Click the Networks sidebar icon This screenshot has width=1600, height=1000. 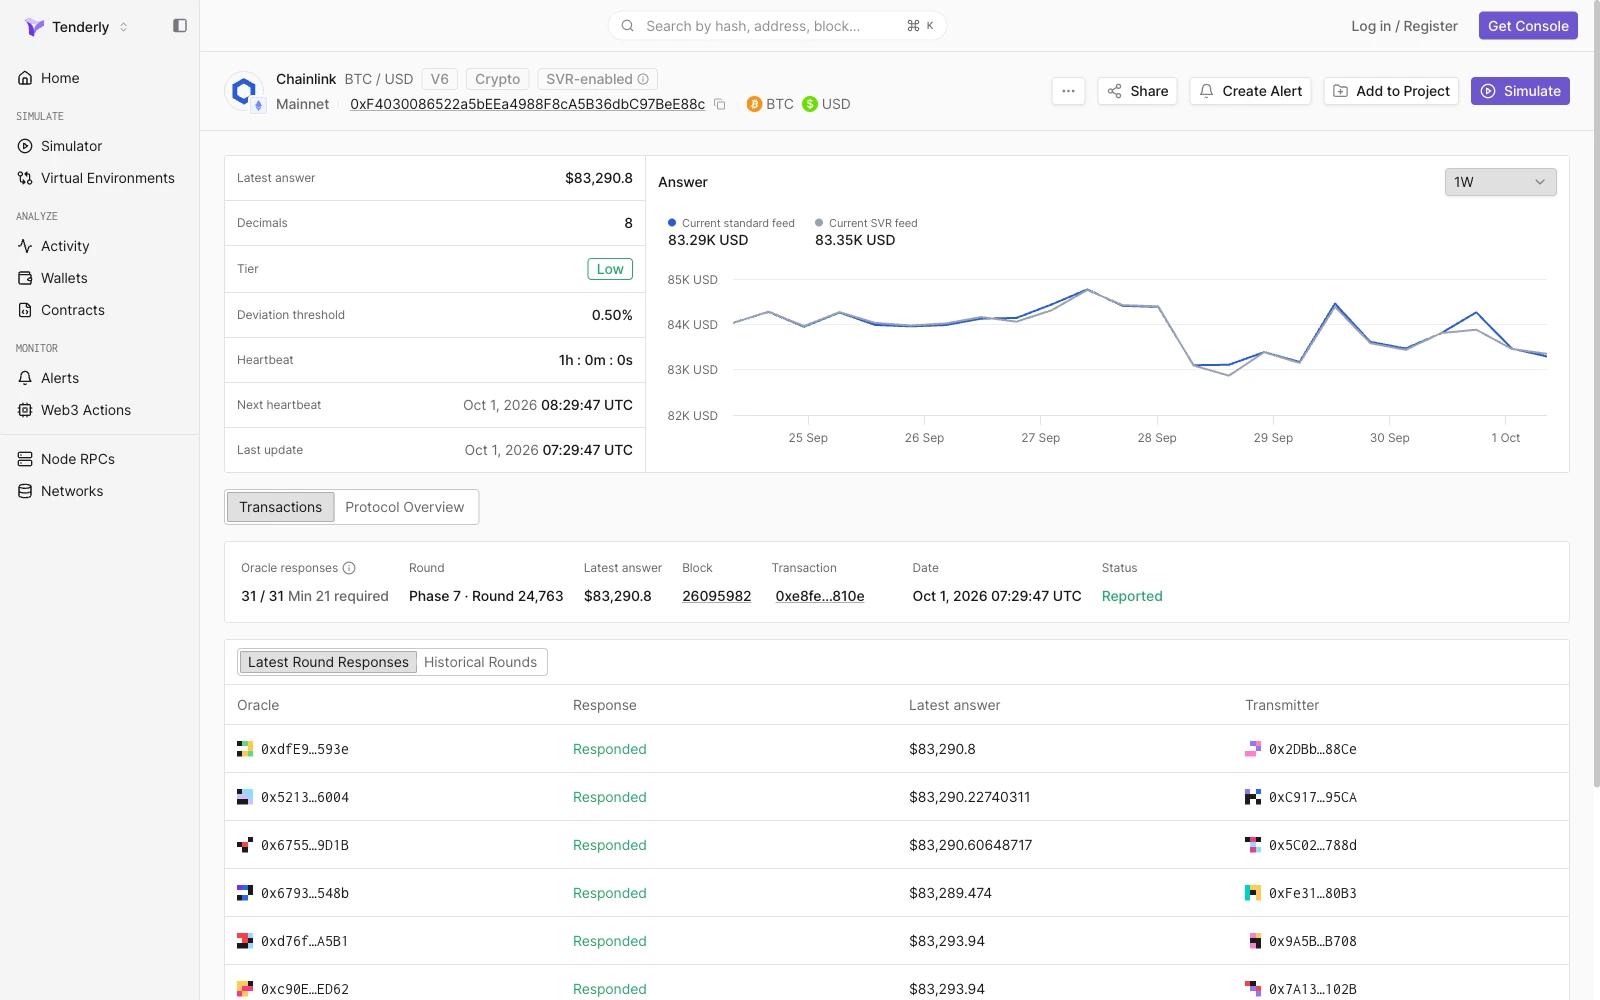point(25,491)
